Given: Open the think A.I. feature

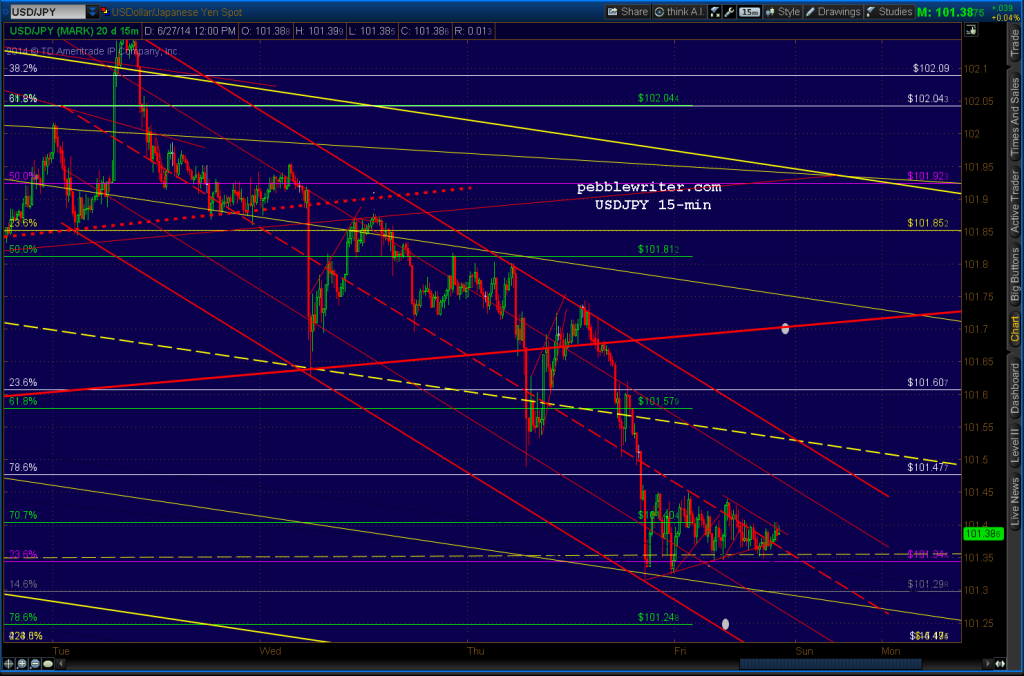Looking at the screenshot, I should click(x=678, y=11).
